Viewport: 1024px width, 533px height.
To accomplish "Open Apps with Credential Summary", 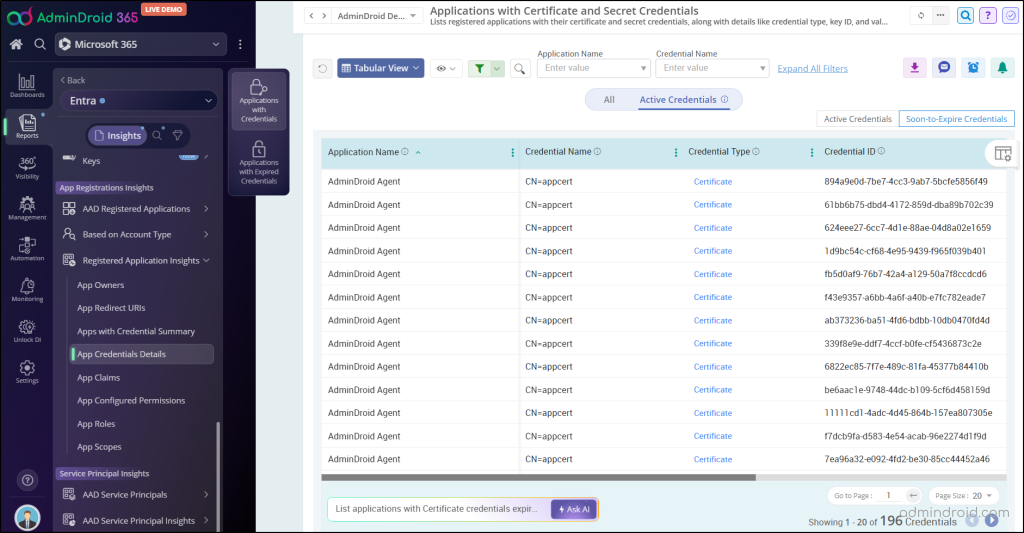I will coord(136,332).
